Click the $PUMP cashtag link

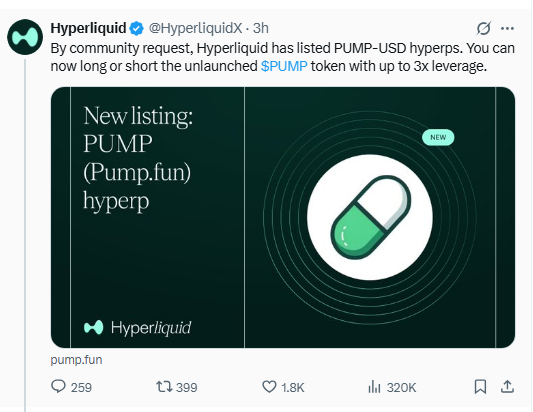pos(284,66)
